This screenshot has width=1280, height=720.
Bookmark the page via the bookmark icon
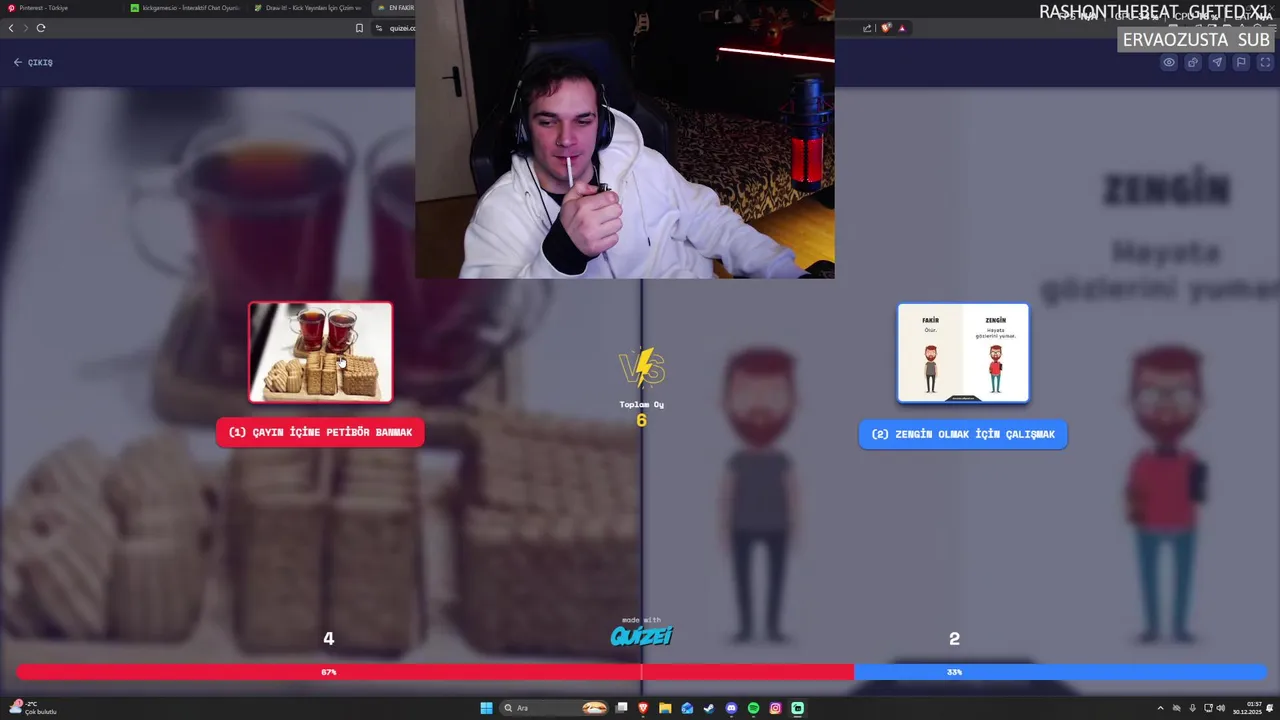(x=359, y=28)
